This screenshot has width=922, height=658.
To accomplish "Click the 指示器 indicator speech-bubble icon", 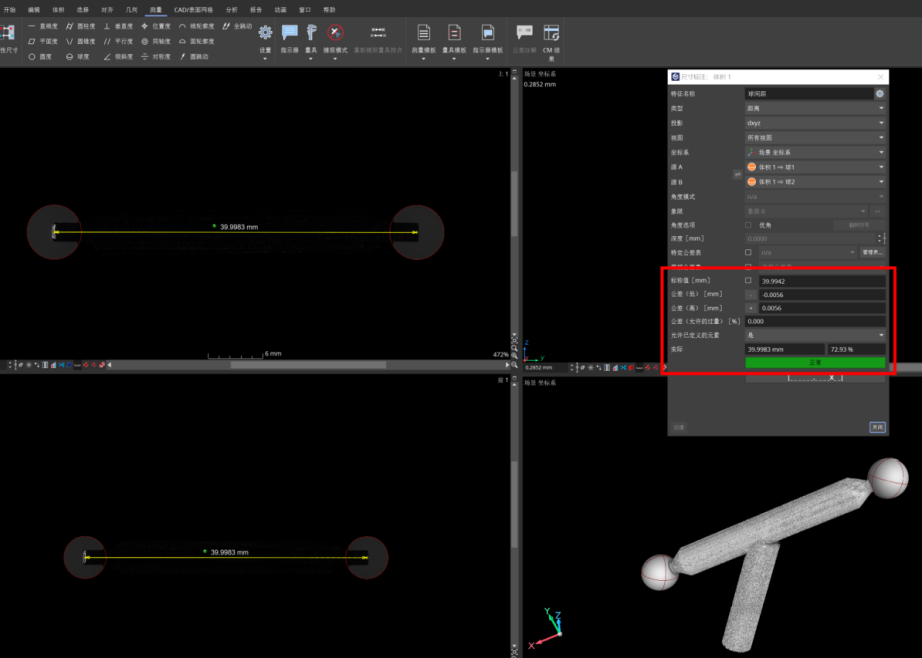I will (x=289, y=32).
